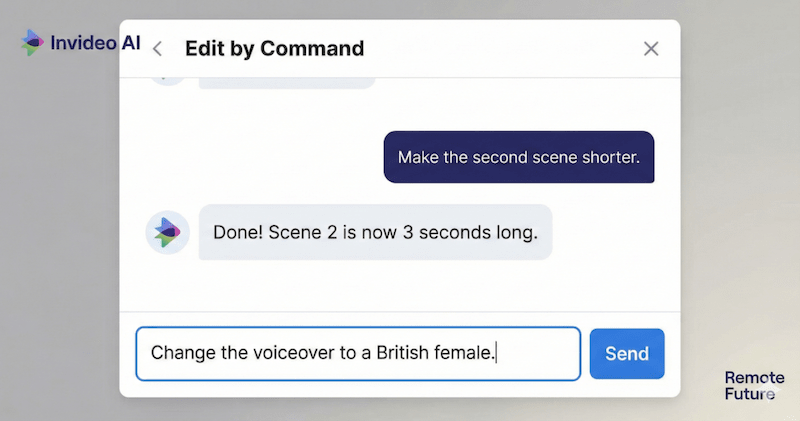The height and width of the screenshot is (421, 800).
Task: Click the 'Done! Scene 2' reply bubble
Action: point(375,232)
